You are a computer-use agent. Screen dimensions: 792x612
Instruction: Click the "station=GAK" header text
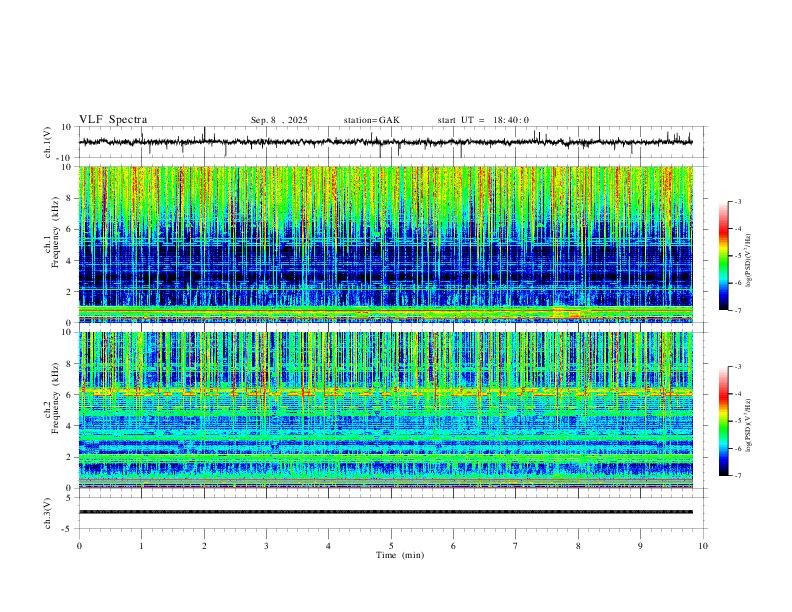pos(371,120)
